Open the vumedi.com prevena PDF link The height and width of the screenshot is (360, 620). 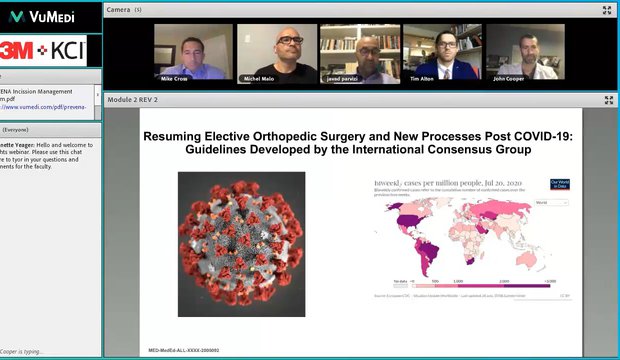43,107
